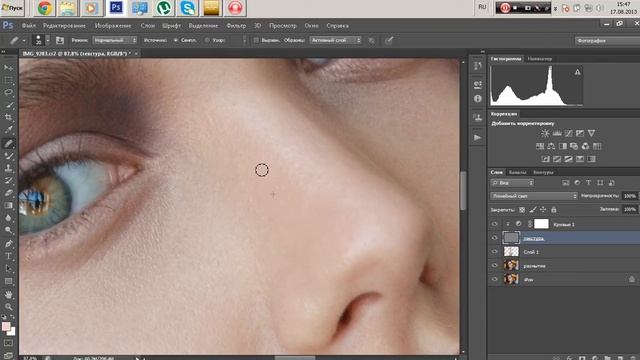Choose the Узор source radio button
The width and height of the screenshot is (640, 360).
tap(207, 40)
